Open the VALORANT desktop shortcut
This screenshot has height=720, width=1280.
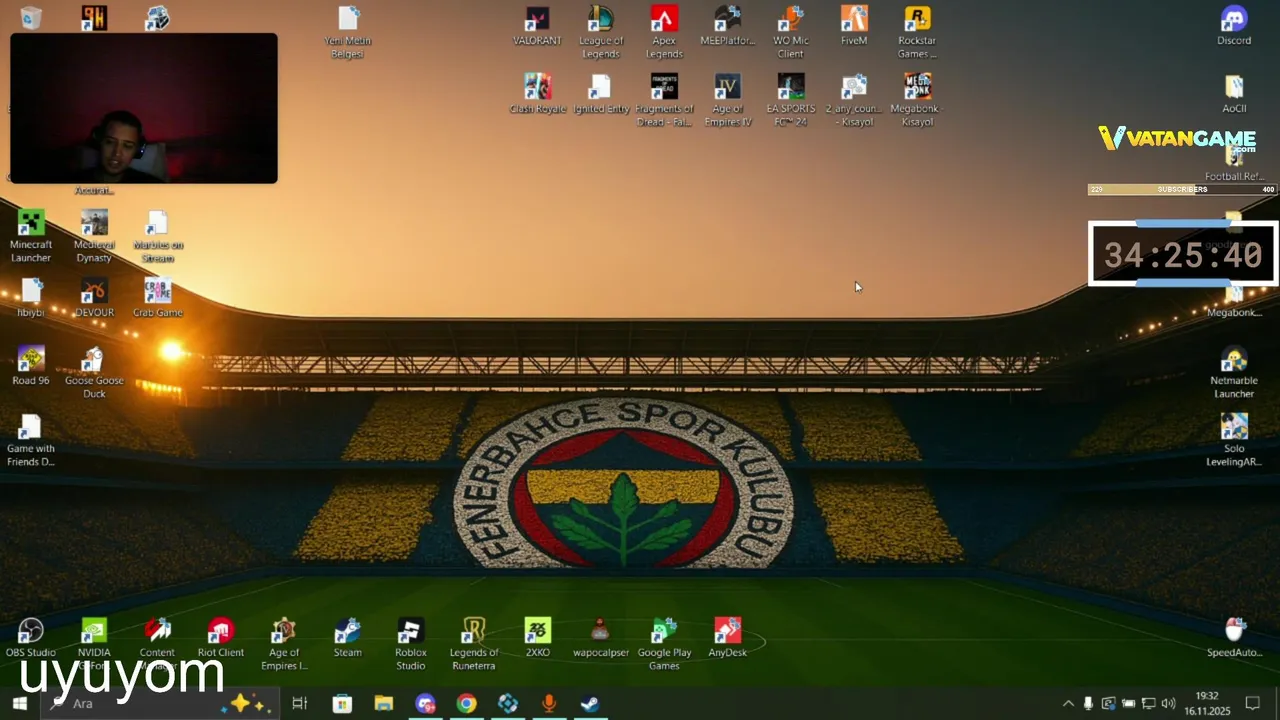tap(537, 26)
